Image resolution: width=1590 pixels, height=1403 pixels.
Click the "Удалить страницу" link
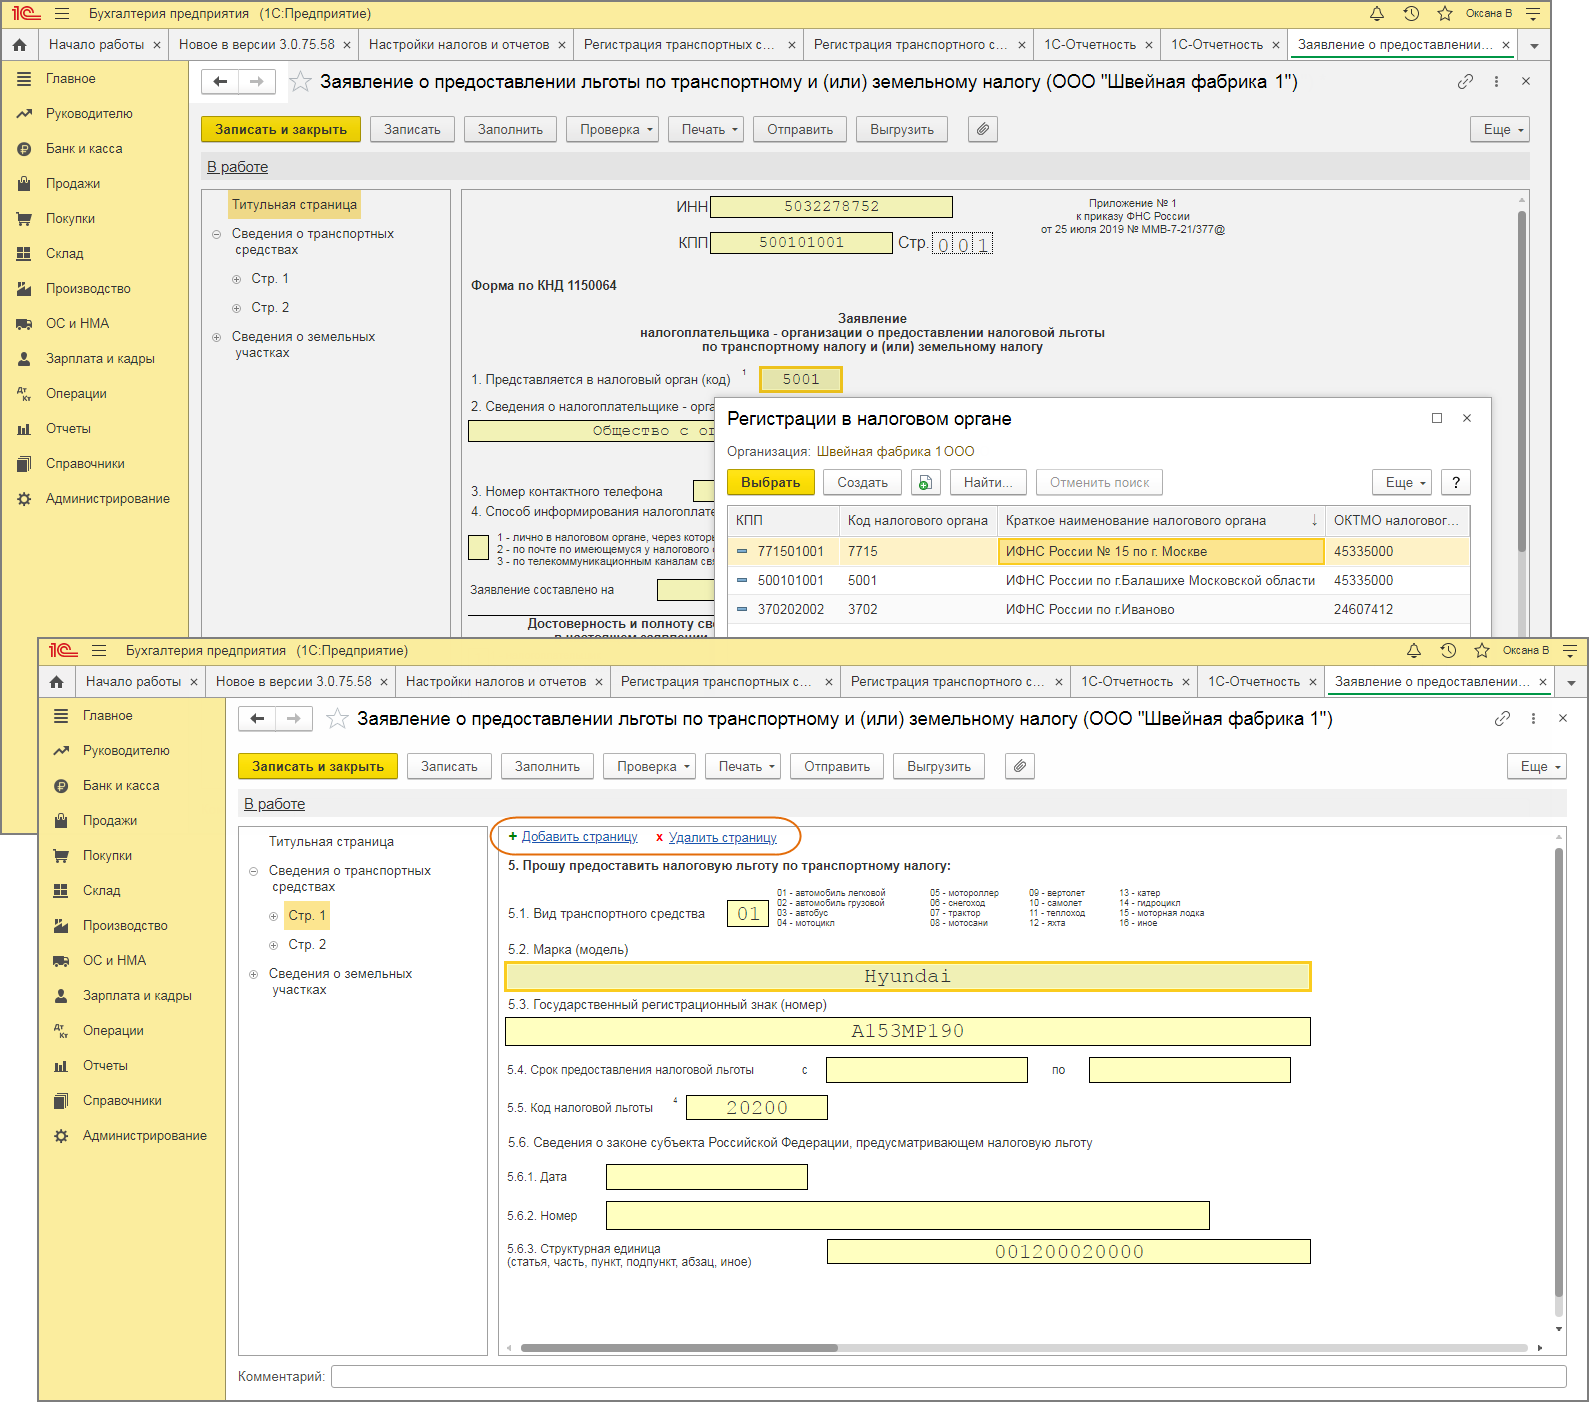[722, 838]
